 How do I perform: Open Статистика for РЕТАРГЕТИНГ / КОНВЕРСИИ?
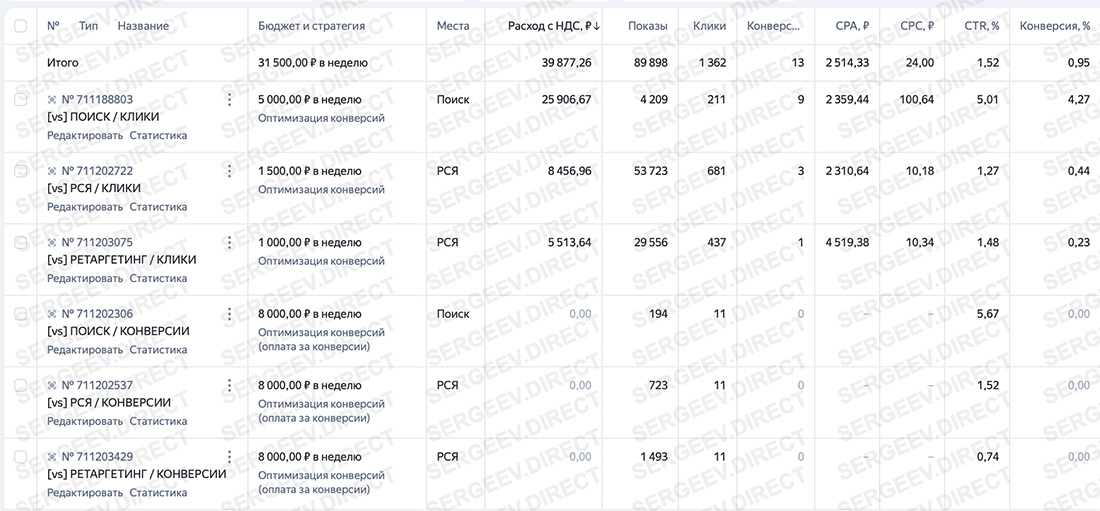point(159,493)
